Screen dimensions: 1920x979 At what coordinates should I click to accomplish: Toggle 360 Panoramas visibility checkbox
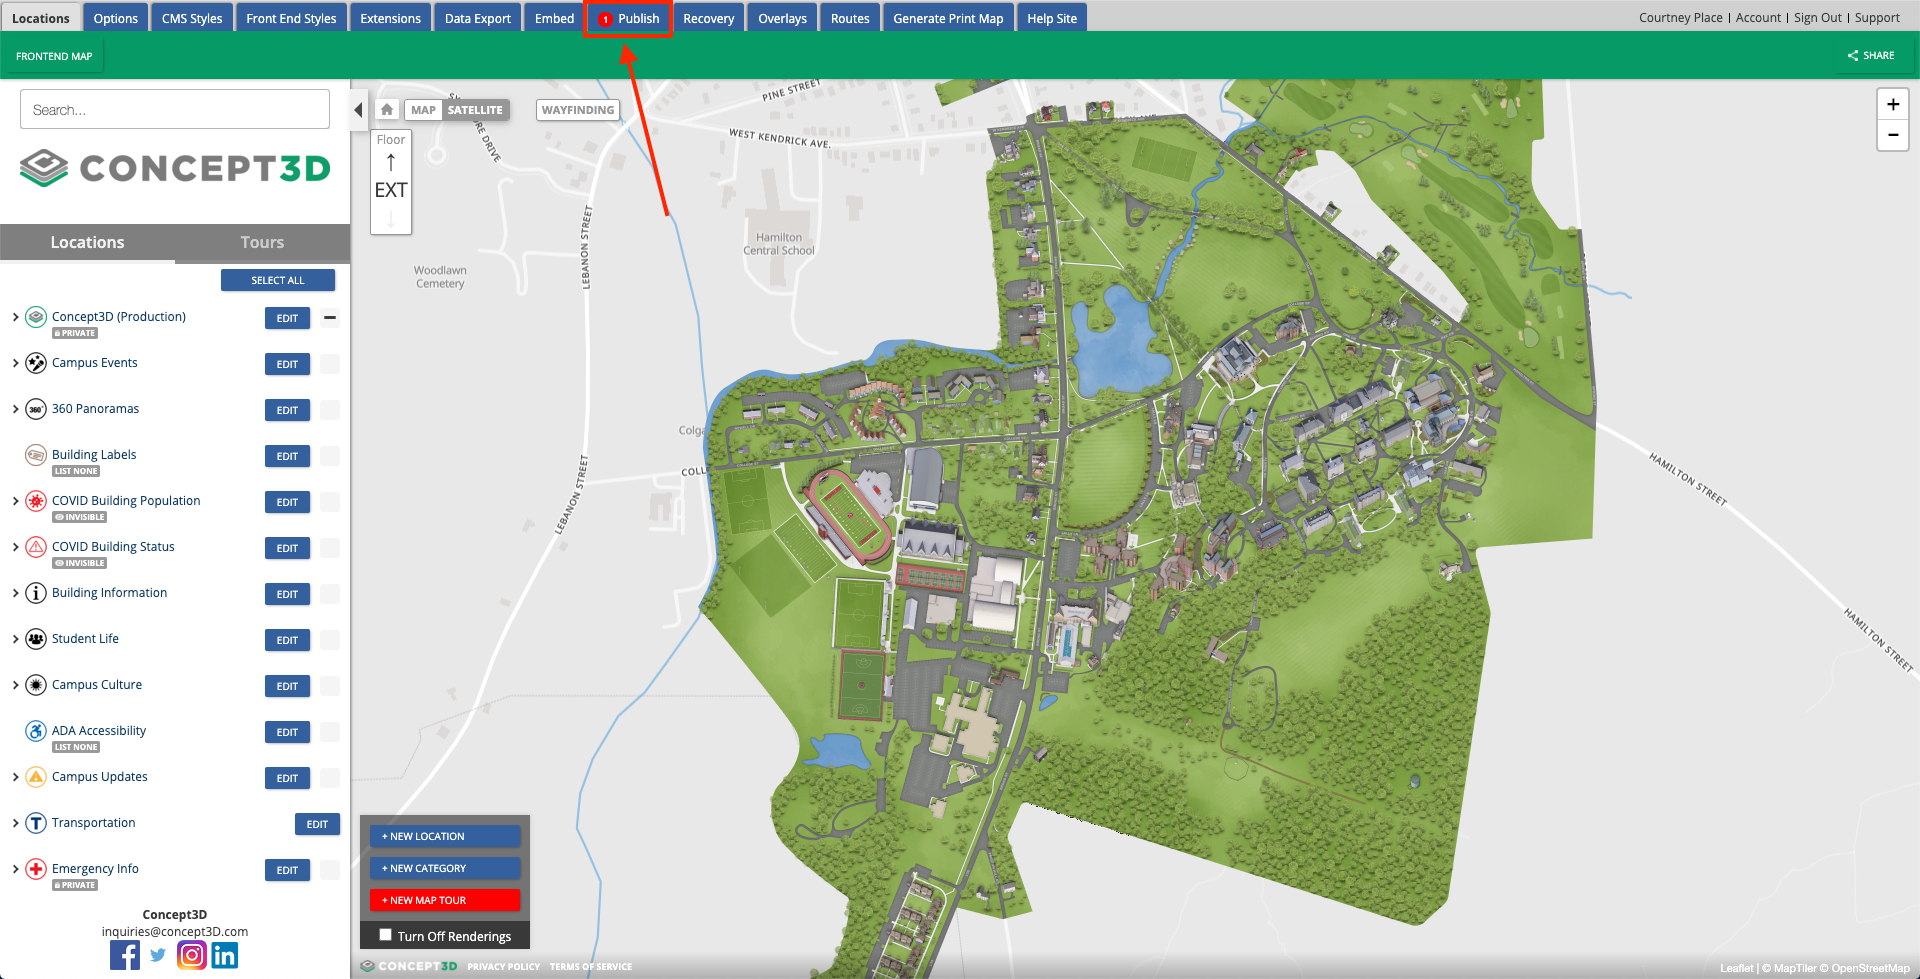[x=330, y=410]
